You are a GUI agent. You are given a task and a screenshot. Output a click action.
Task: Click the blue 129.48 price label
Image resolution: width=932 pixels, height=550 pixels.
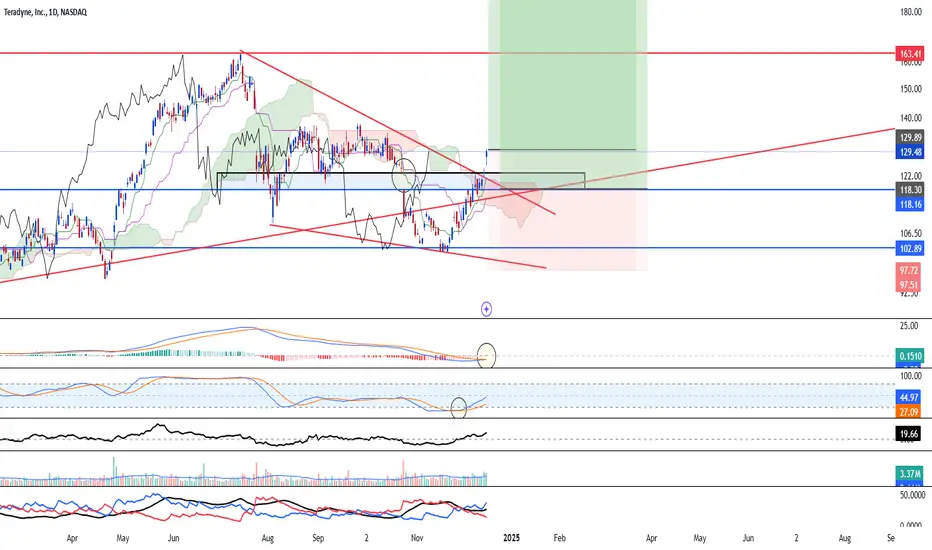point(909,152)
